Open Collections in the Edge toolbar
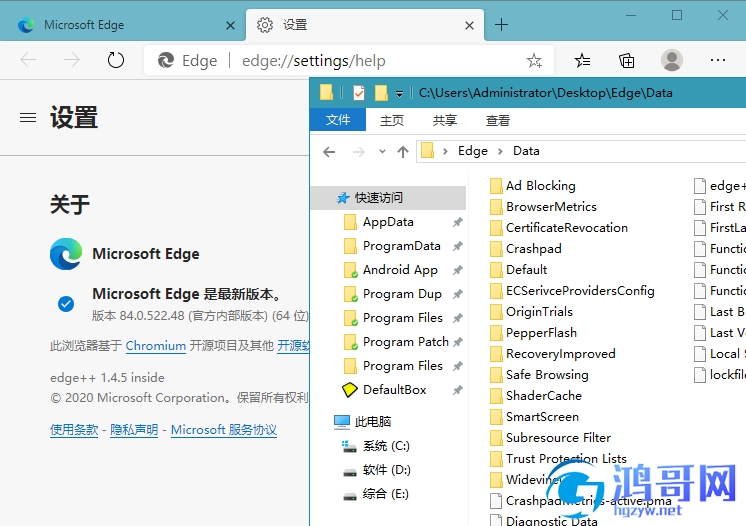746x526 pixels. point(627,60)
